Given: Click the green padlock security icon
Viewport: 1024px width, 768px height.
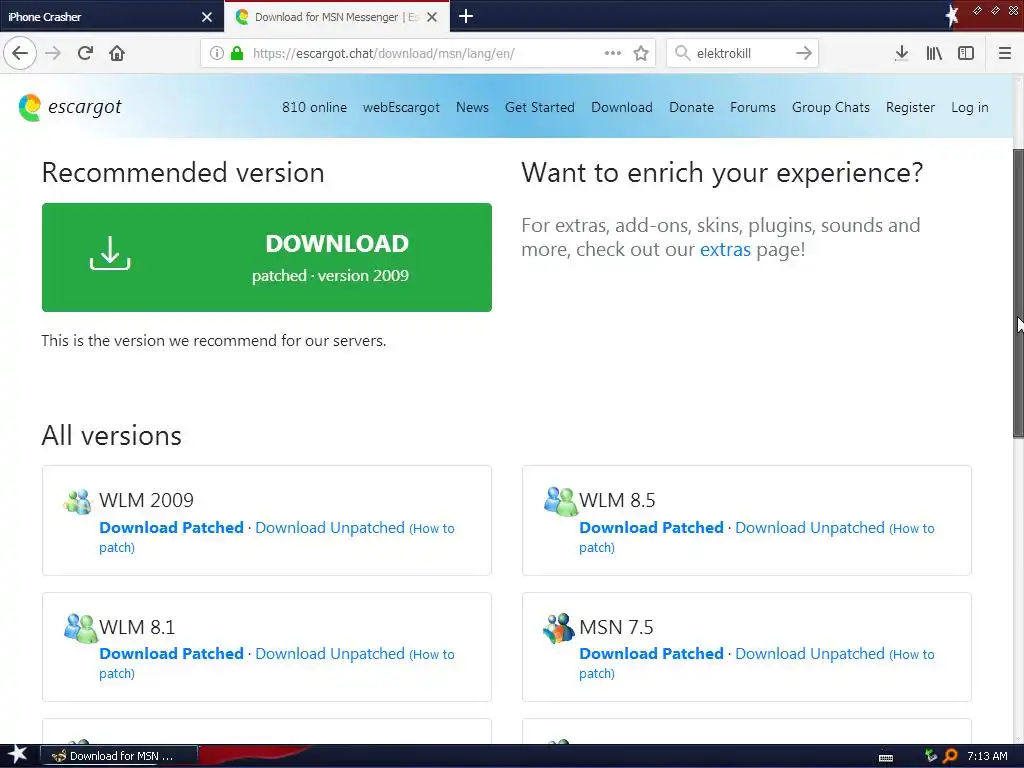Looking at the screenshot, I should 237,53.
